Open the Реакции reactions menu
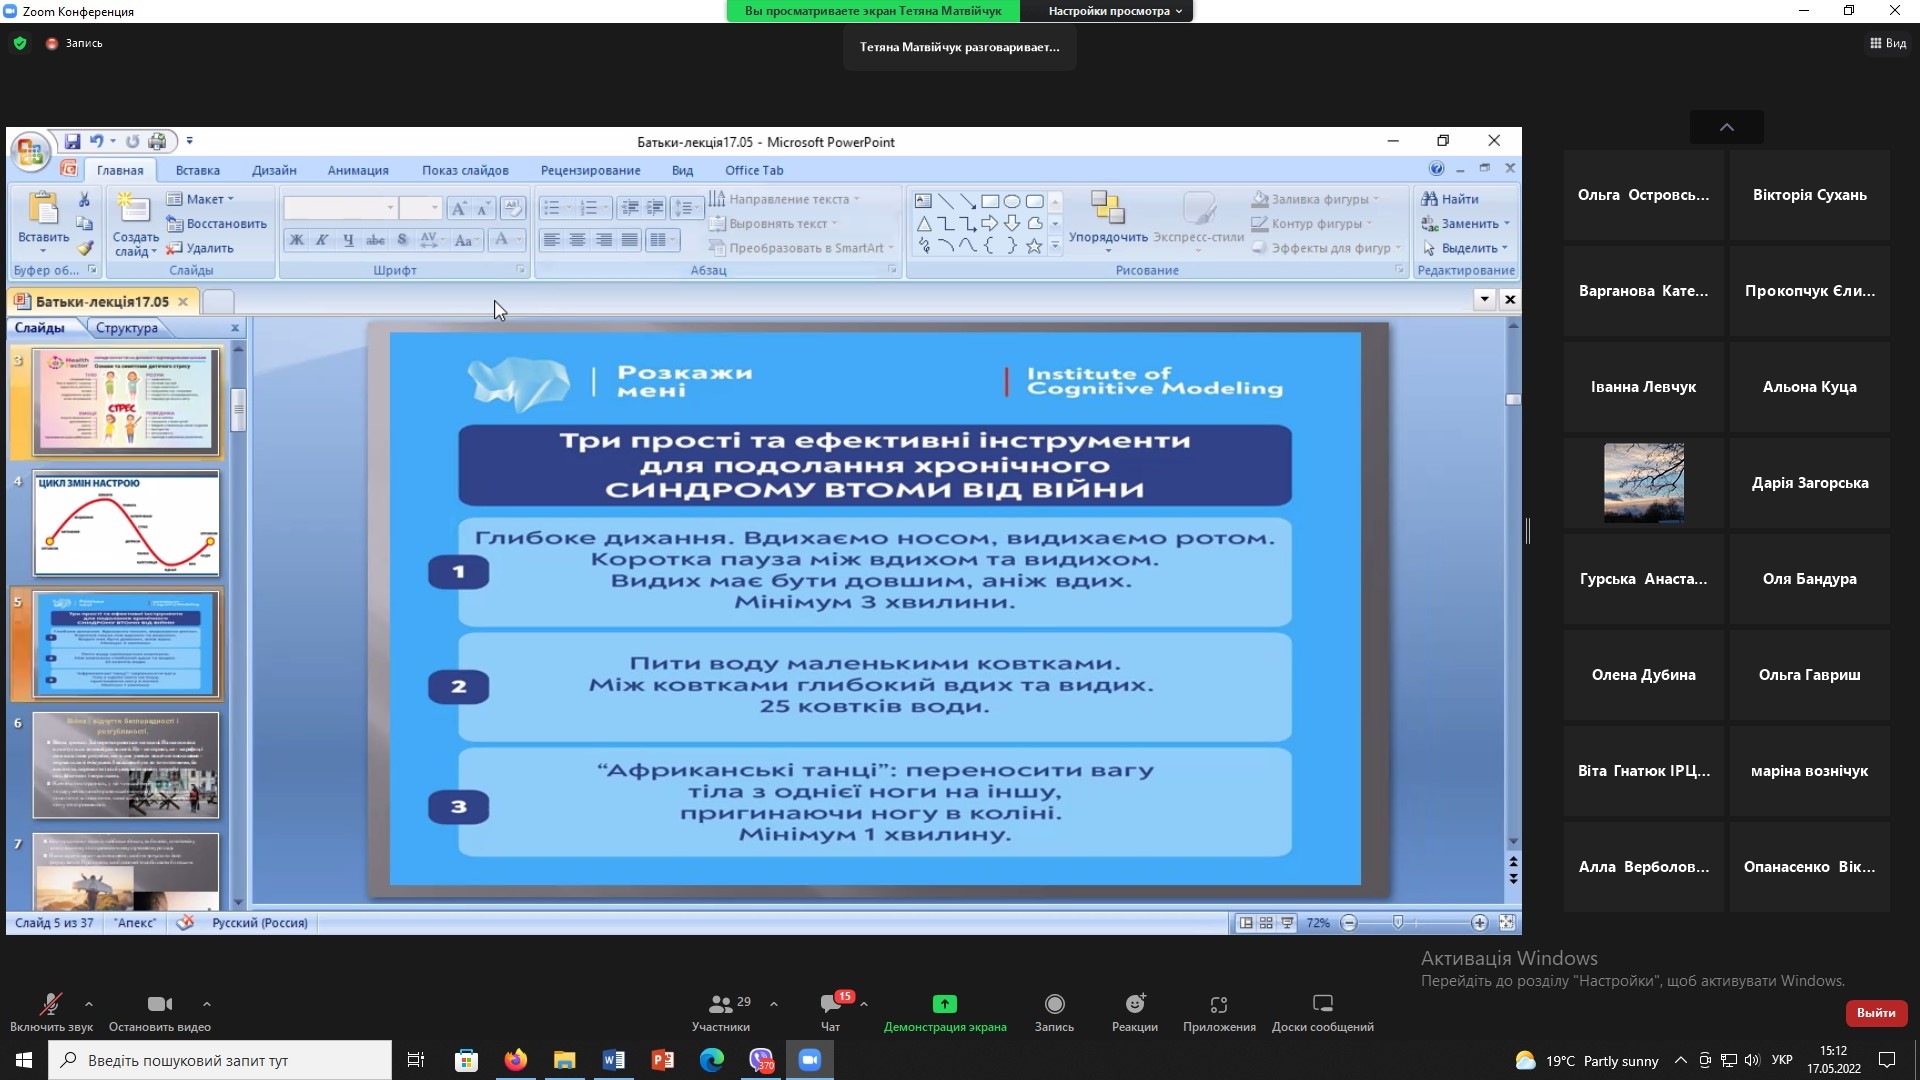Image resolution: width=1920 pixels, height=1080 pixels. (1134, 1004)
